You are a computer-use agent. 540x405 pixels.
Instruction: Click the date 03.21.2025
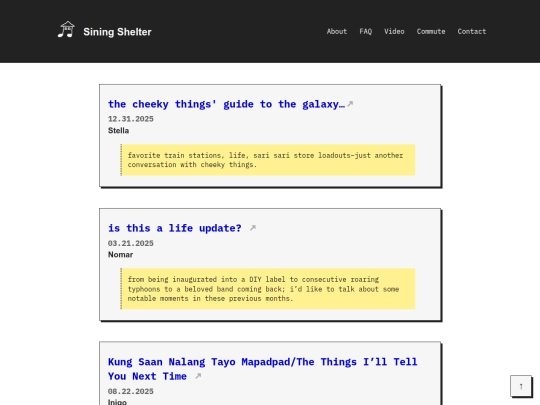131,243
